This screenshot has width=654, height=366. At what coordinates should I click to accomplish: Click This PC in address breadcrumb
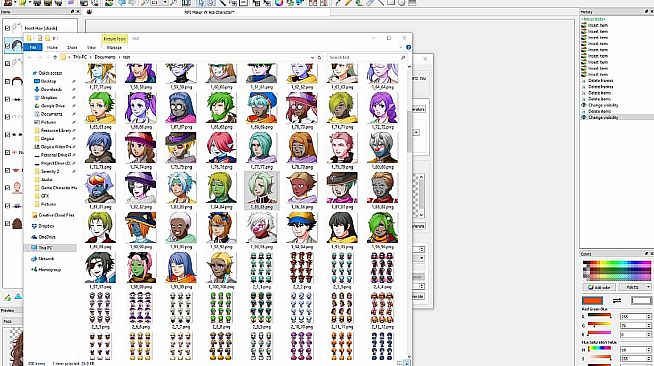click(x=80, y=57)
